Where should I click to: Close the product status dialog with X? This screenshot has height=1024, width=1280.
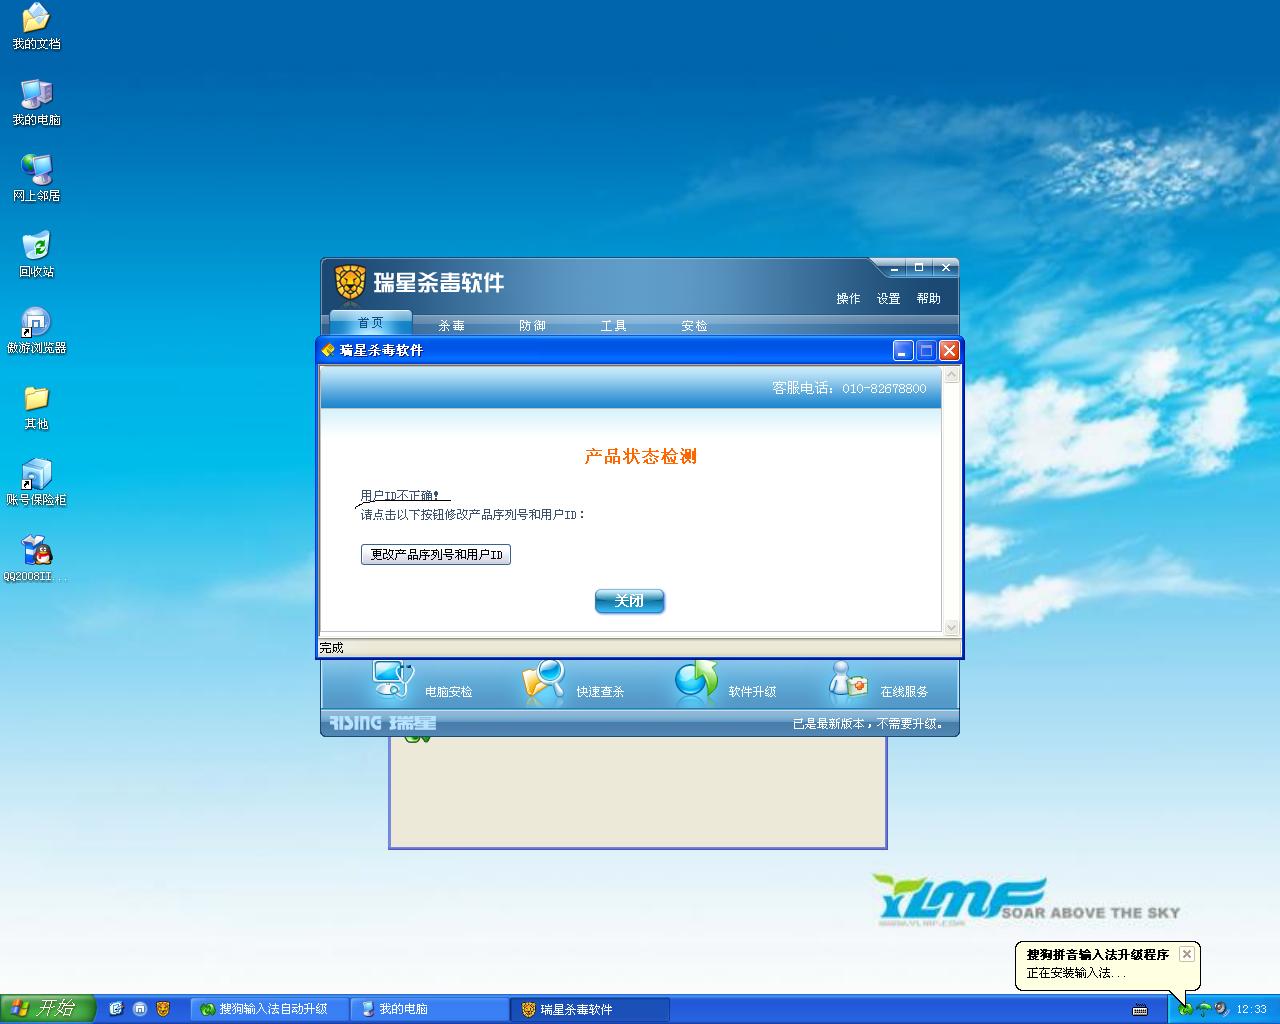949,350
